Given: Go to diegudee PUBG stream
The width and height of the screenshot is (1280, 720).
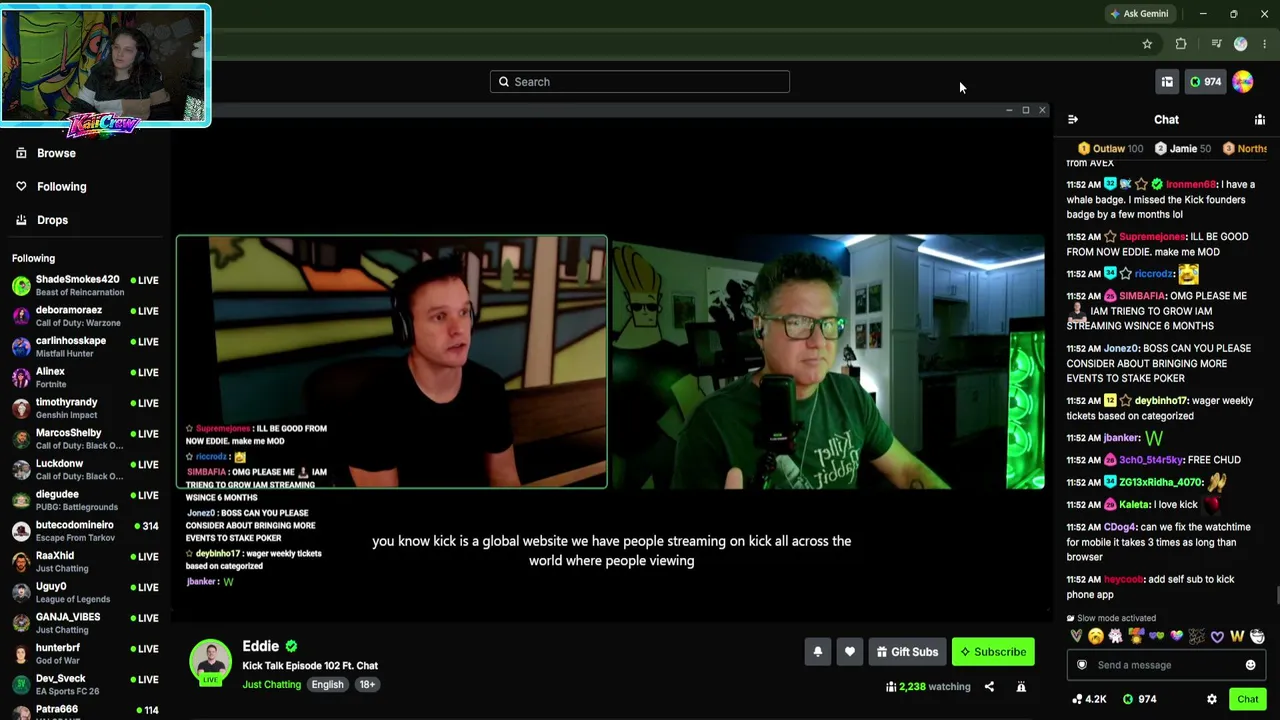Looking at the screenshot, I should click(x=85, y=501).
